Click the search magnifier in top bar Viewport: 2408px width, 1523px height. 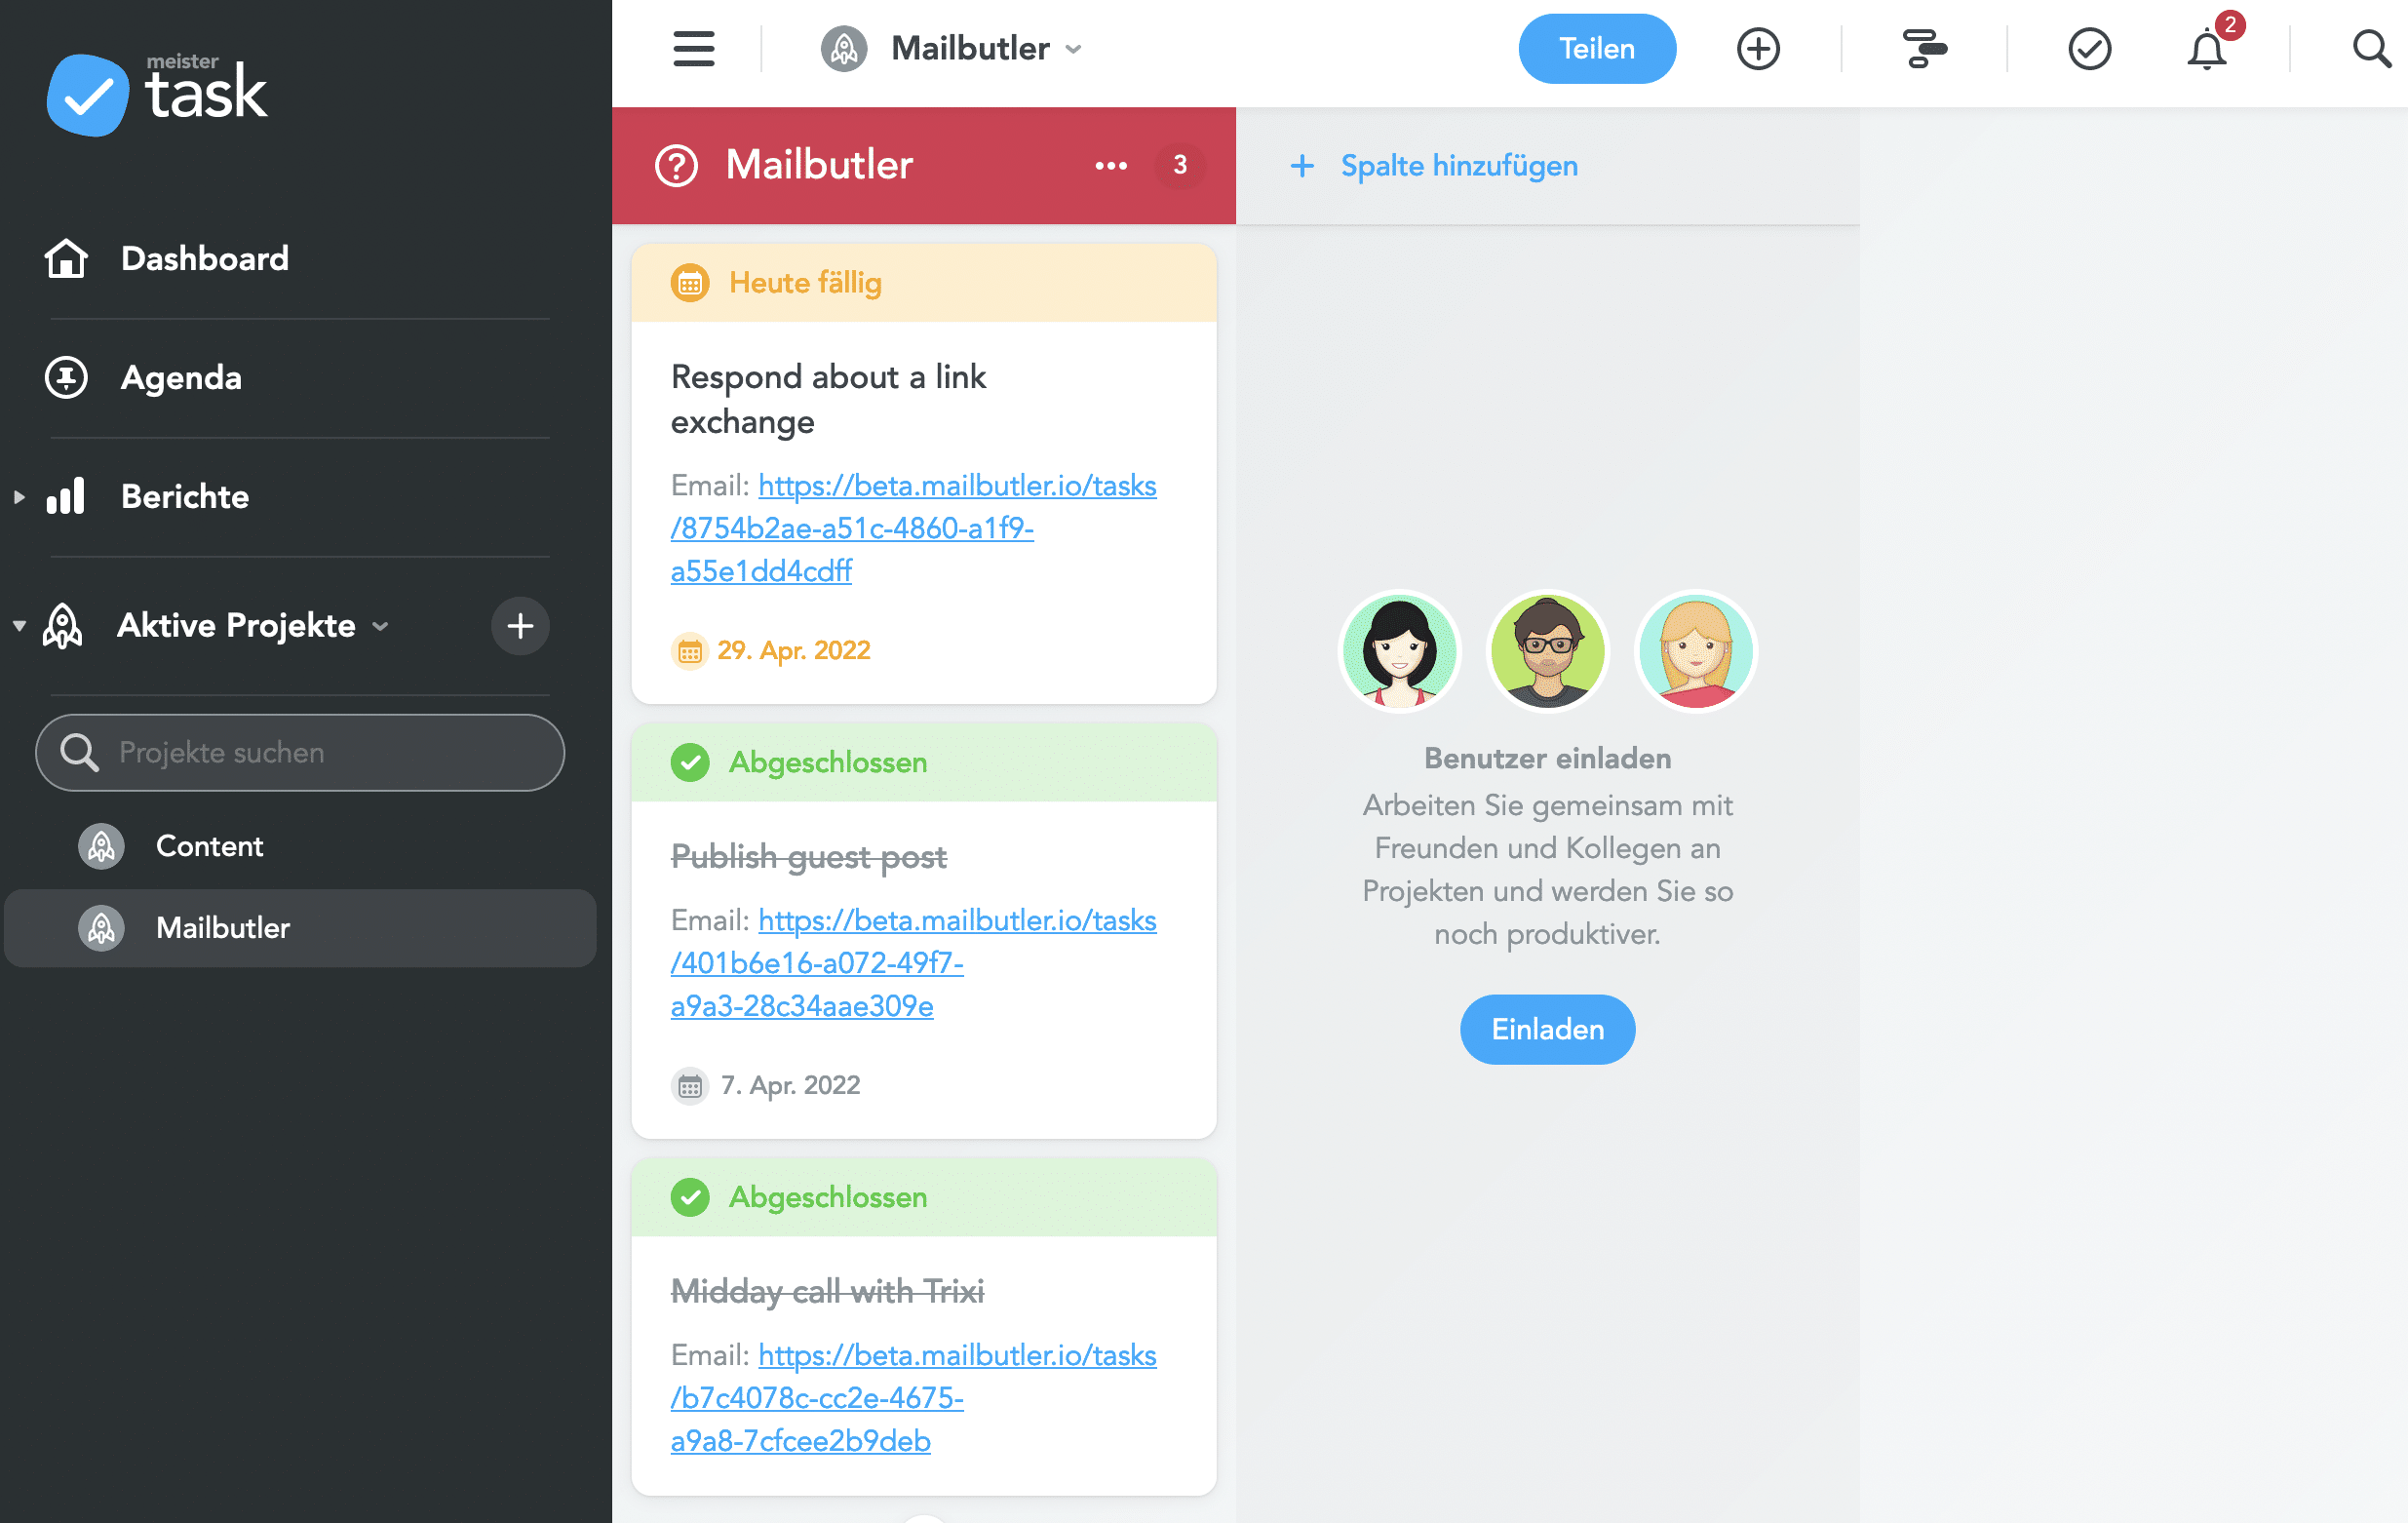(x=2371, y=48)
